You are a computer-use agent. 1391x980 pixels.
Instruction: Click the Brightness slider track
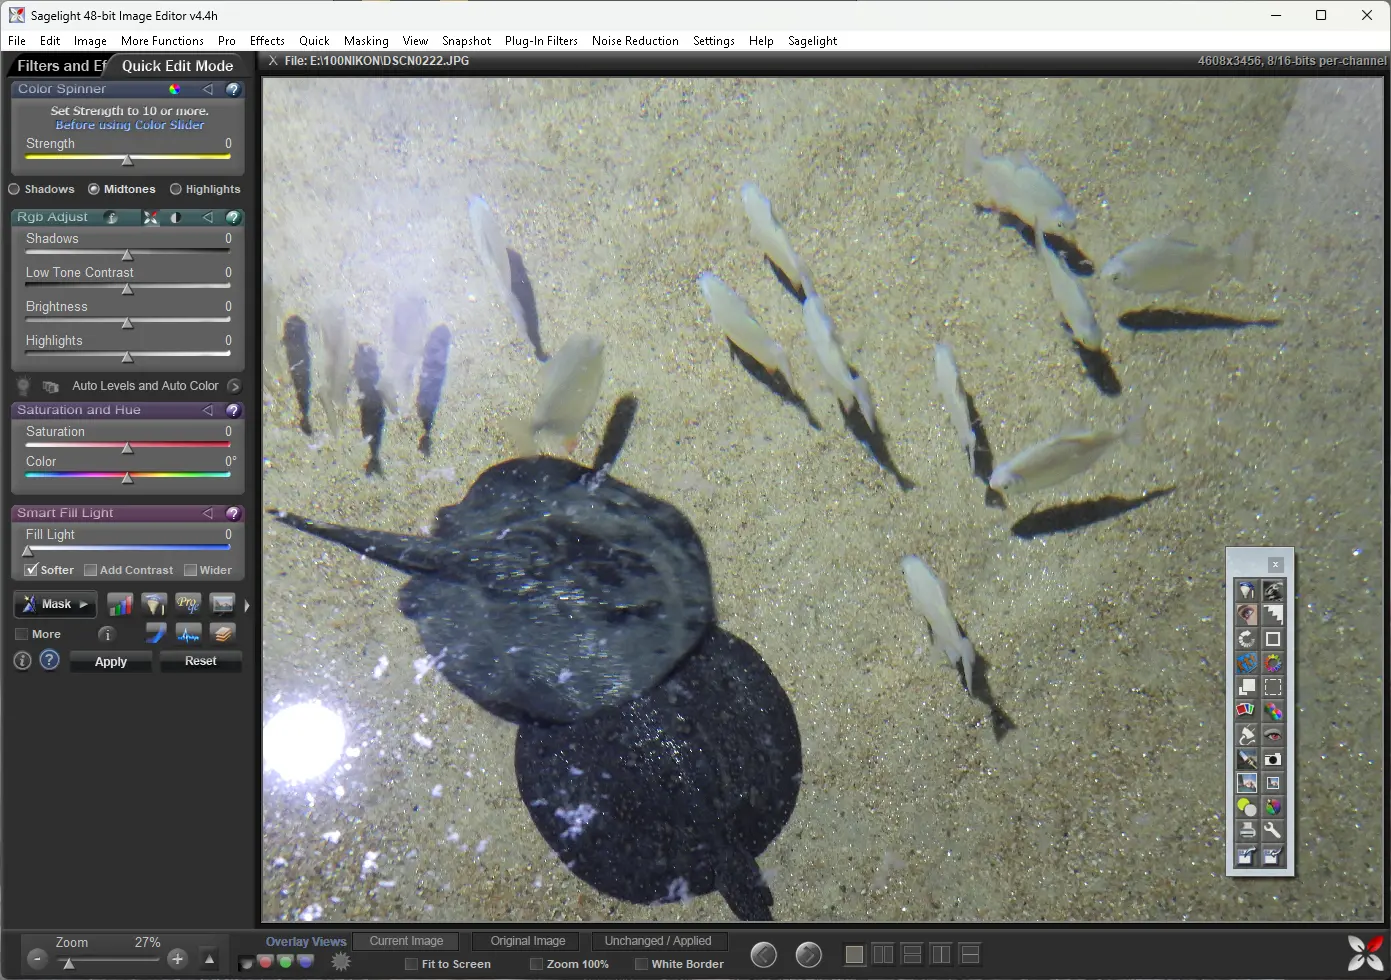pyautogui.click(x=127, y=322)
